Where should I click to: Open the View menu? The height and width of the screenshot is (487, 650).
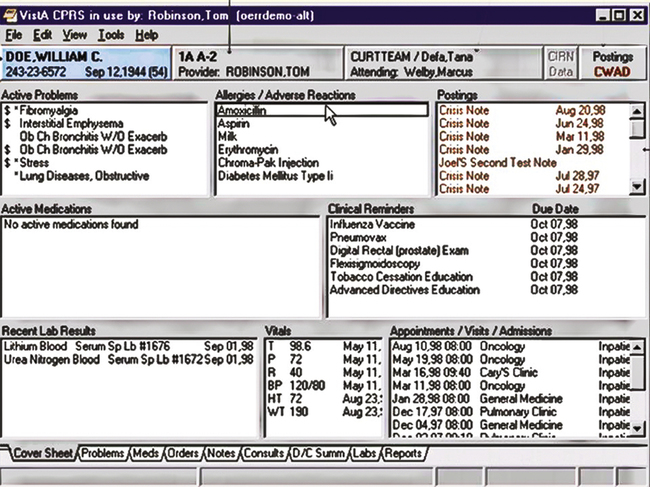pyautogui.click(x=73, y=35)
